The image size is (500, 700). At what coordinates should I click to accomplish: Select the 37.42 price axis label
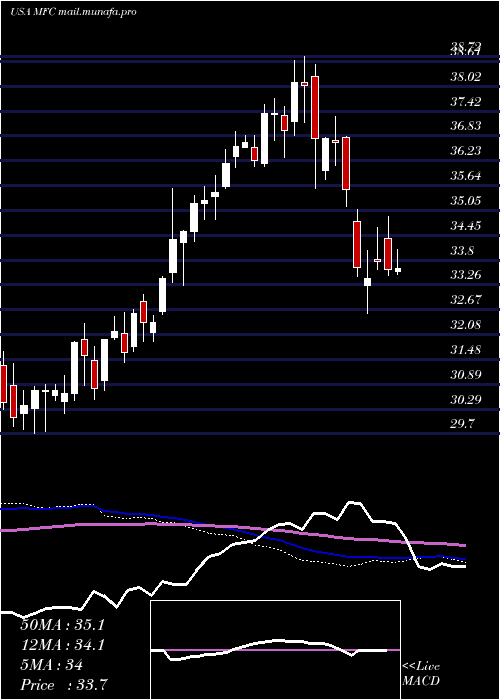[x=466, y=102]
